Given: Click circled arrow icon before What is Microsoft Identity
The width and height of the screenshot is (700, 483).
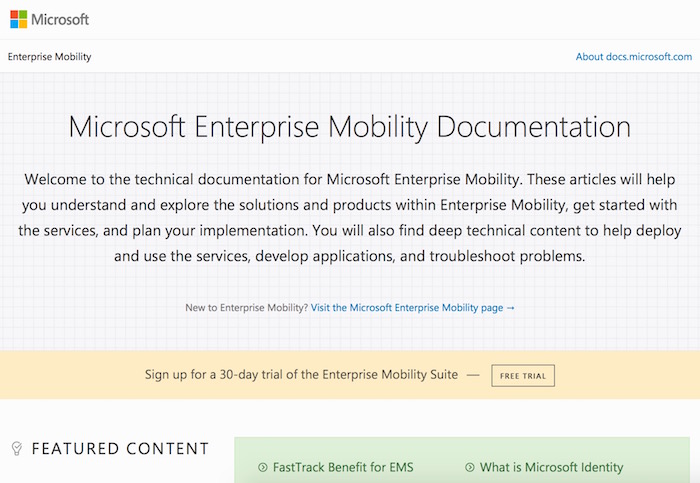Looking at the screenshot, I should click(x=470, y=467).
